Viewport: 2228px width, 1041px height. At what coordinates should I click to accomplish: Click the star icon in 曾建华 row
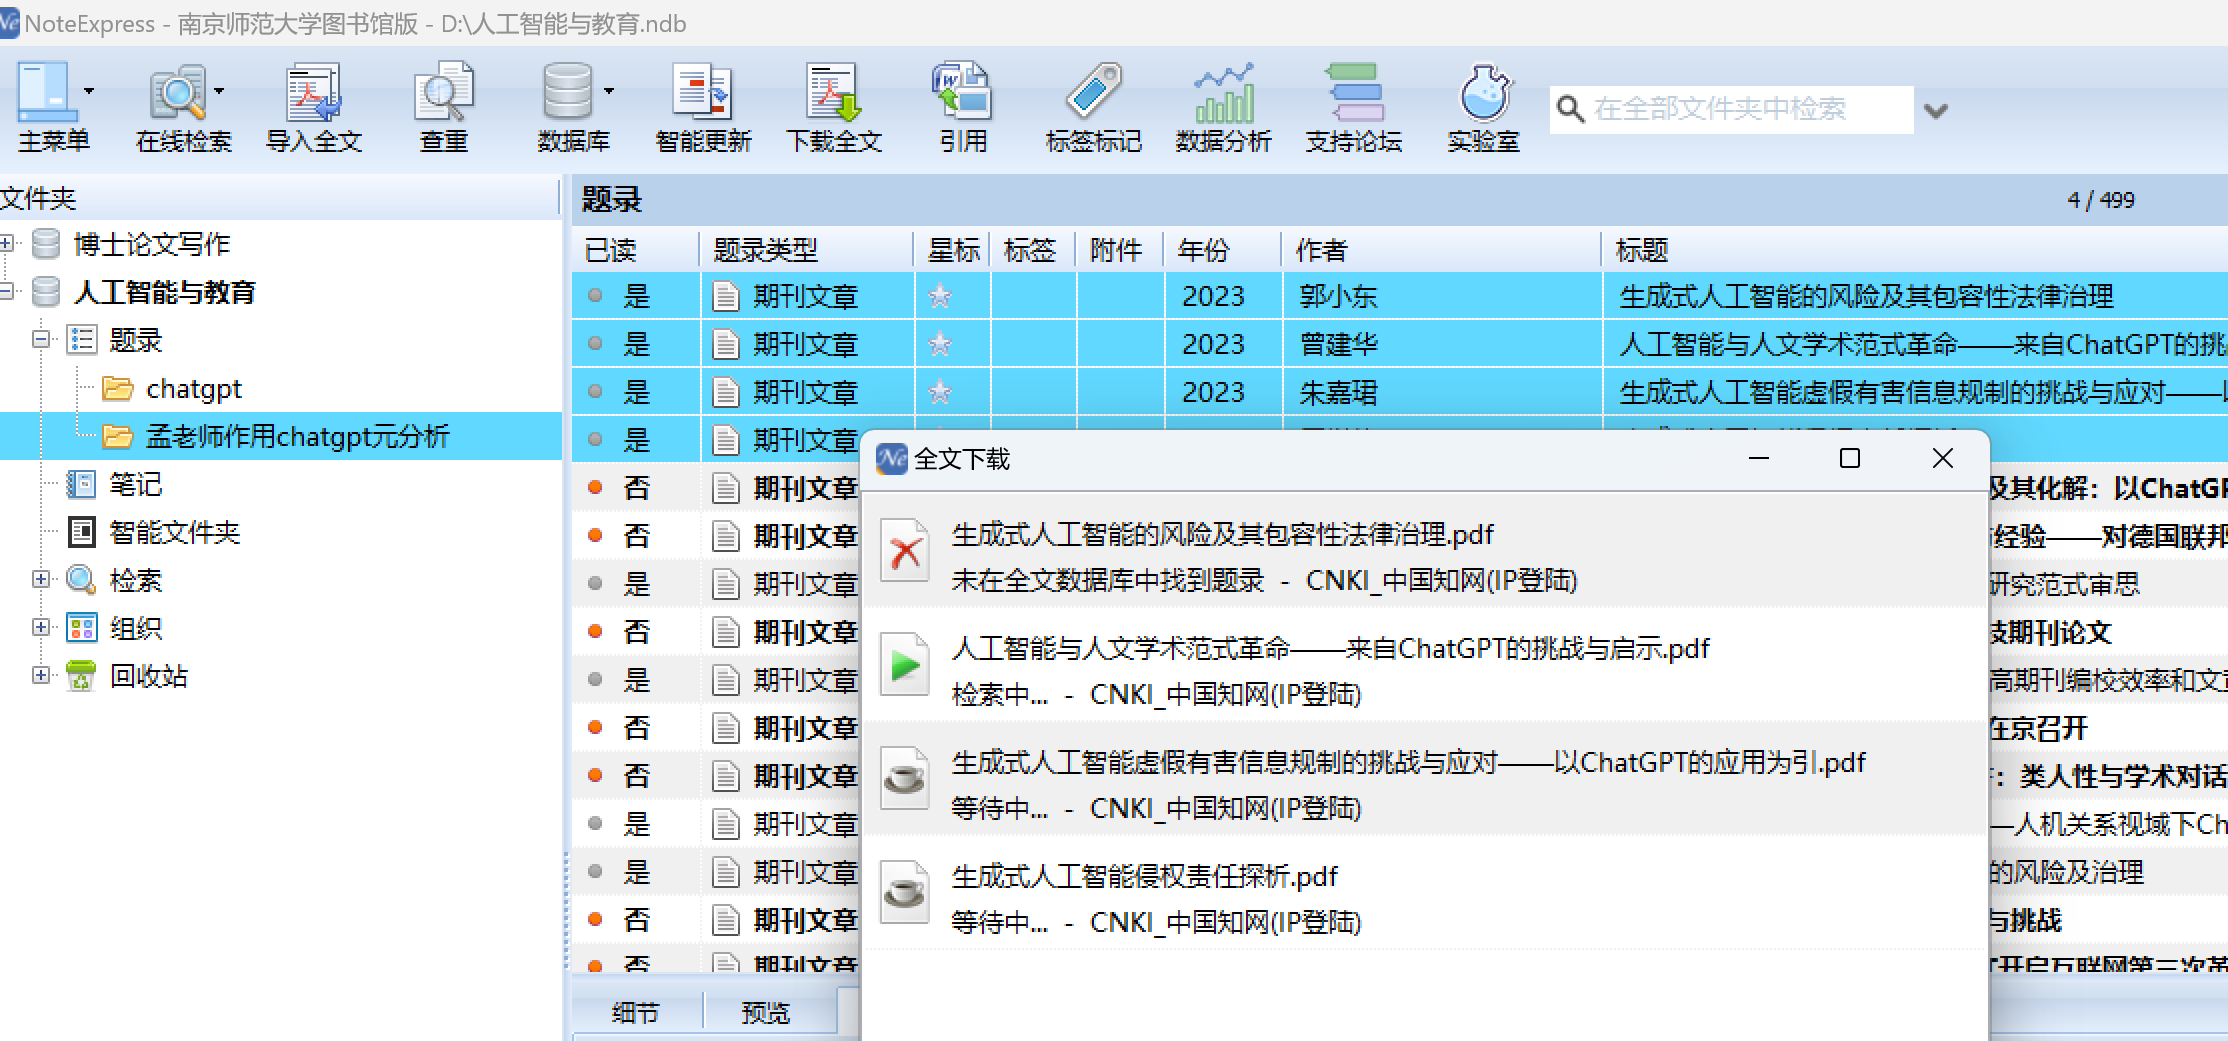(x=939, y=344)
